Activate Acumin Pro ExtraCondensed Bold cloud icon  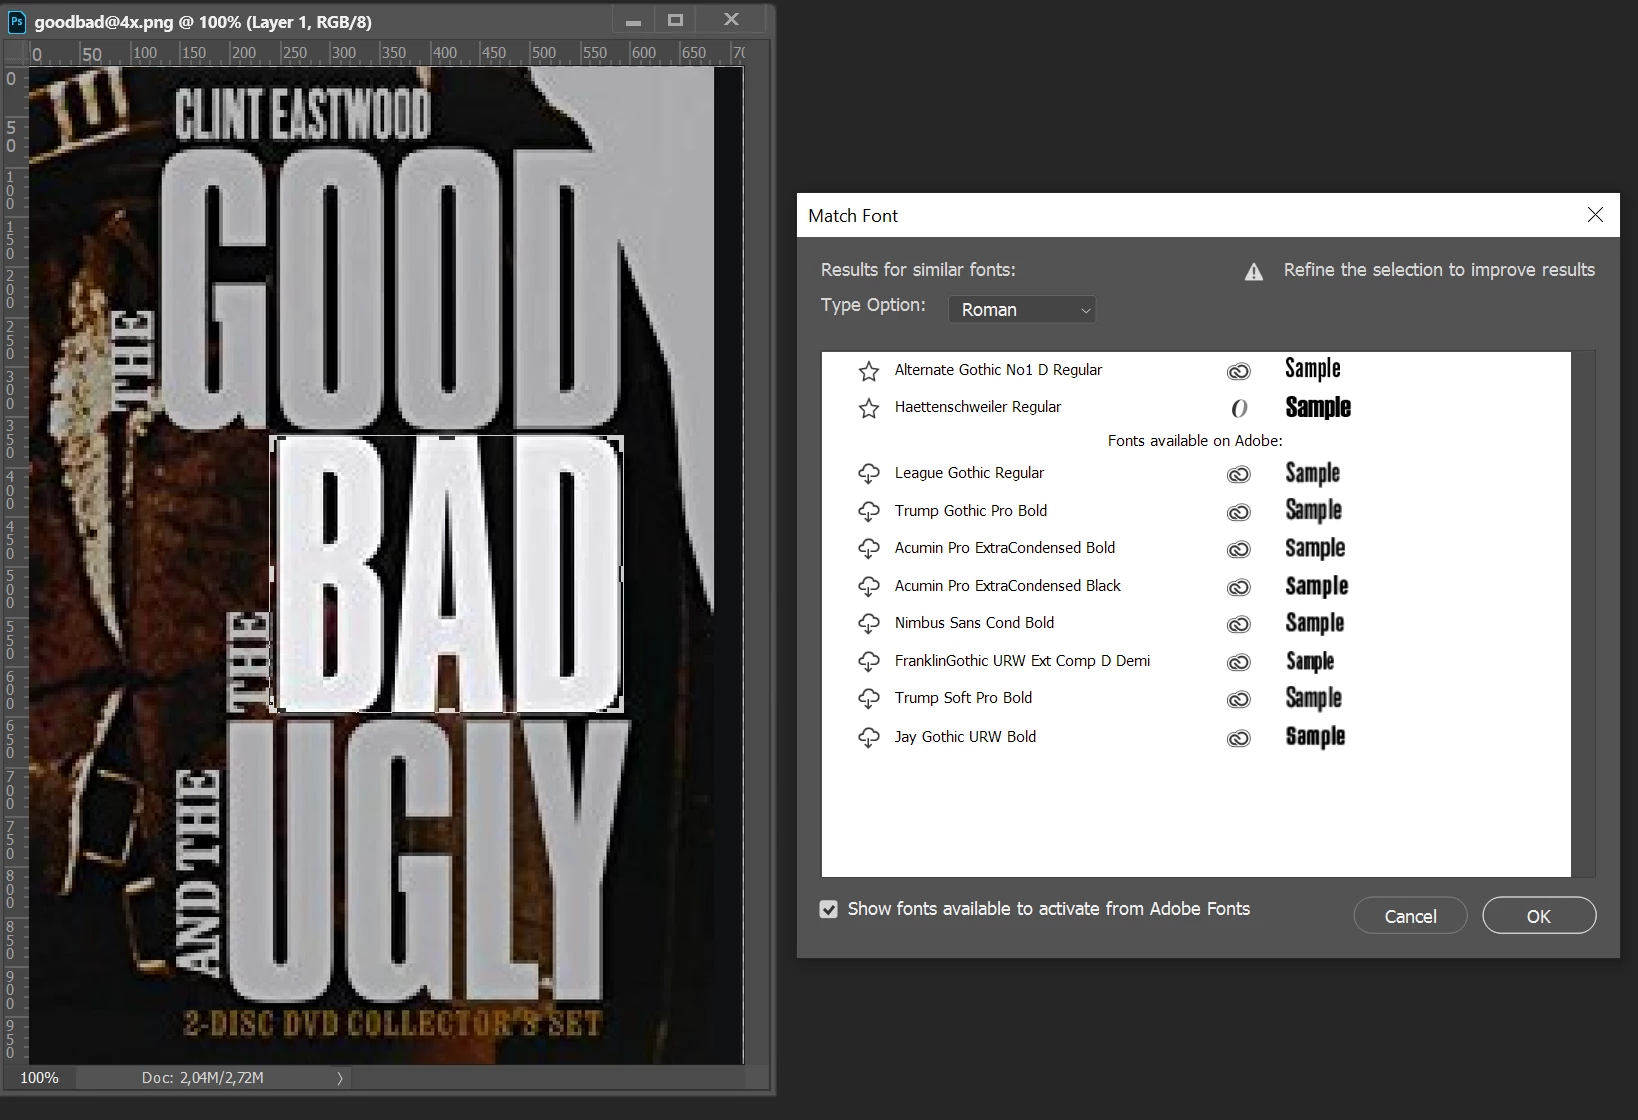[869, 549]
